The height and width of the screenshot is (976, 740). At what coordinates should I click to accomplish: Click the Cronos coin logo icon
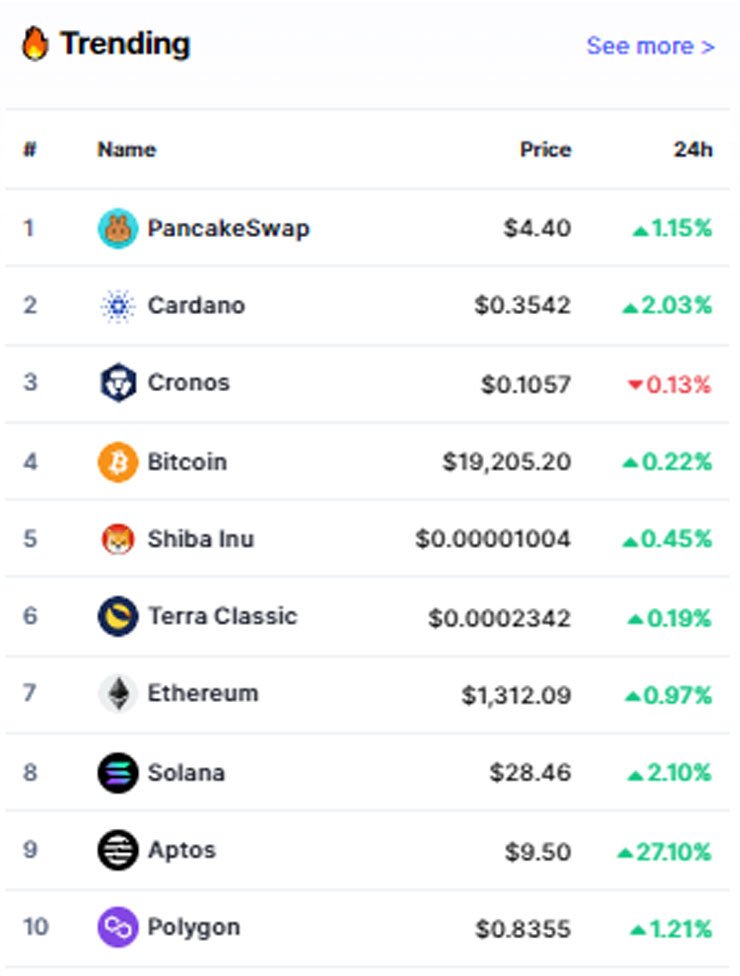118,383
